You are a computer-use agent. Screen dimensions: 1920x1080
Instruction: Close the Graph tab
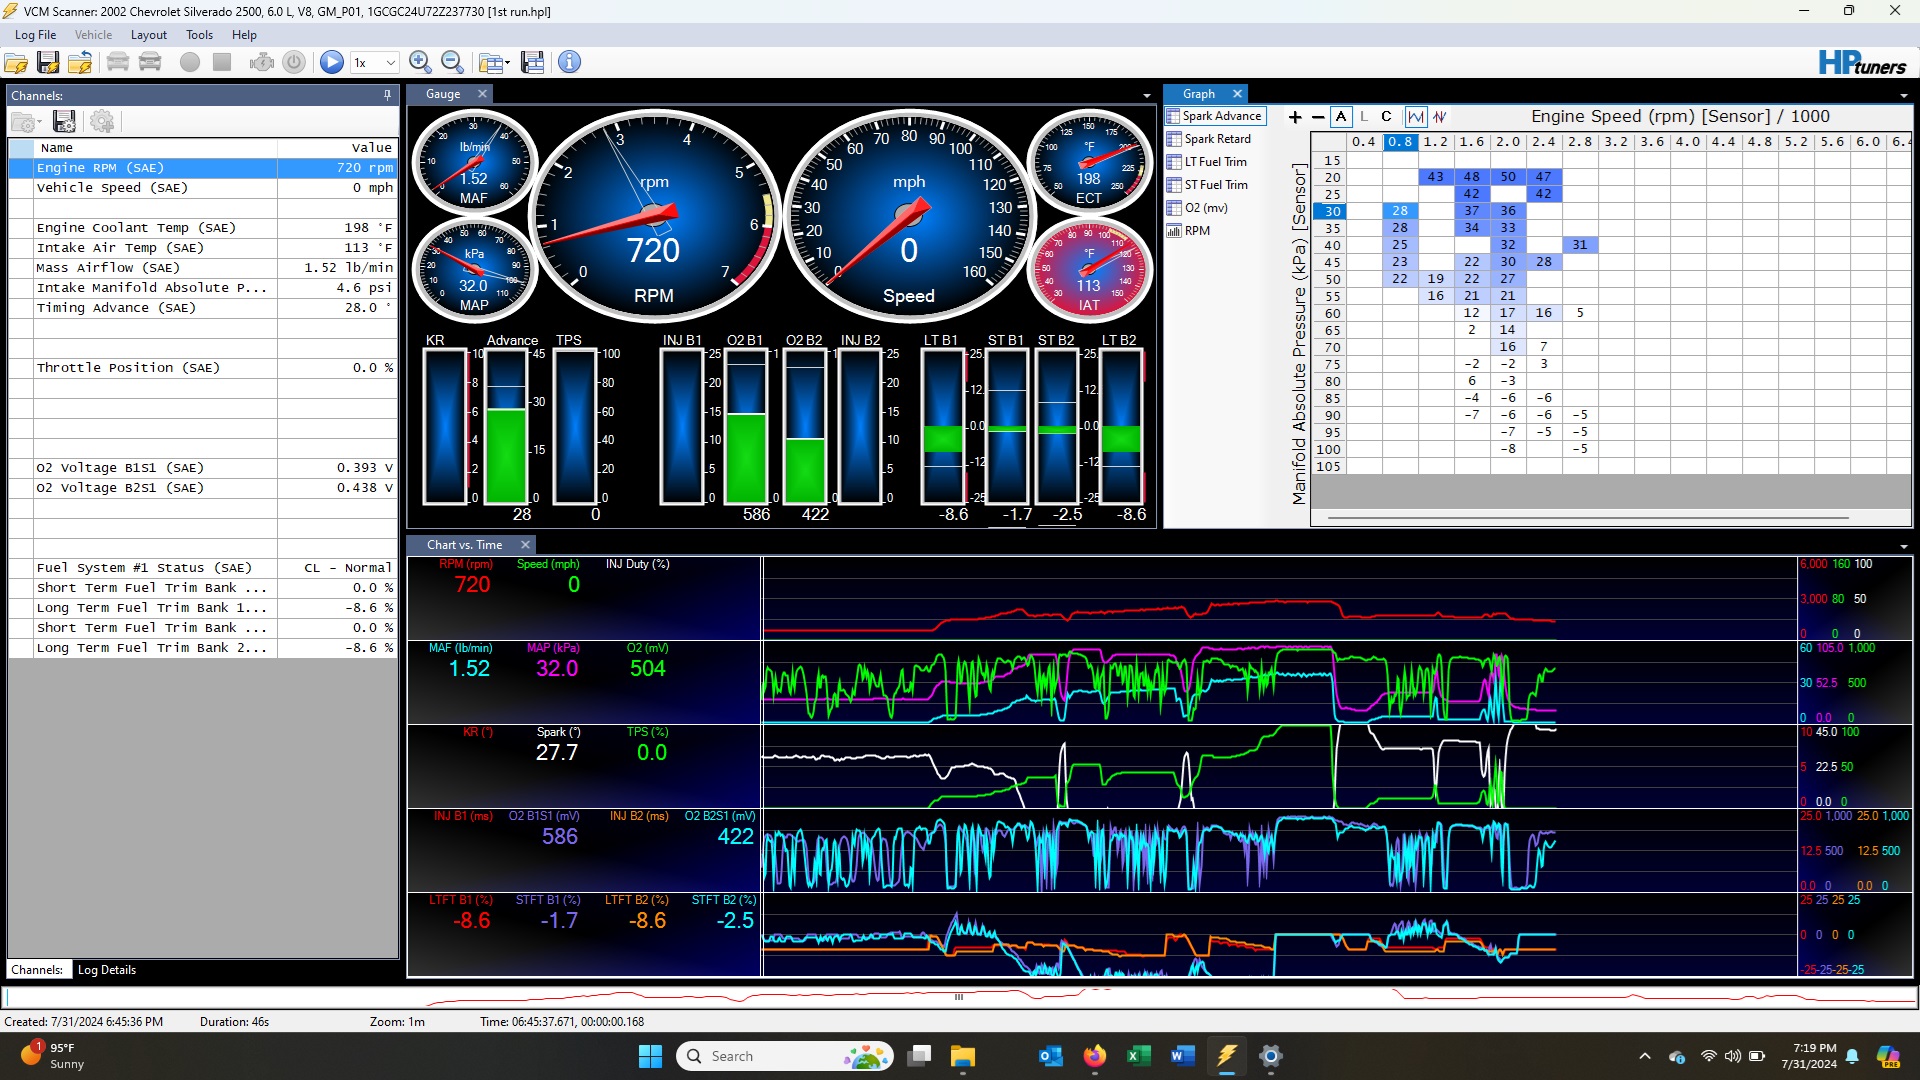[1237, 94]
